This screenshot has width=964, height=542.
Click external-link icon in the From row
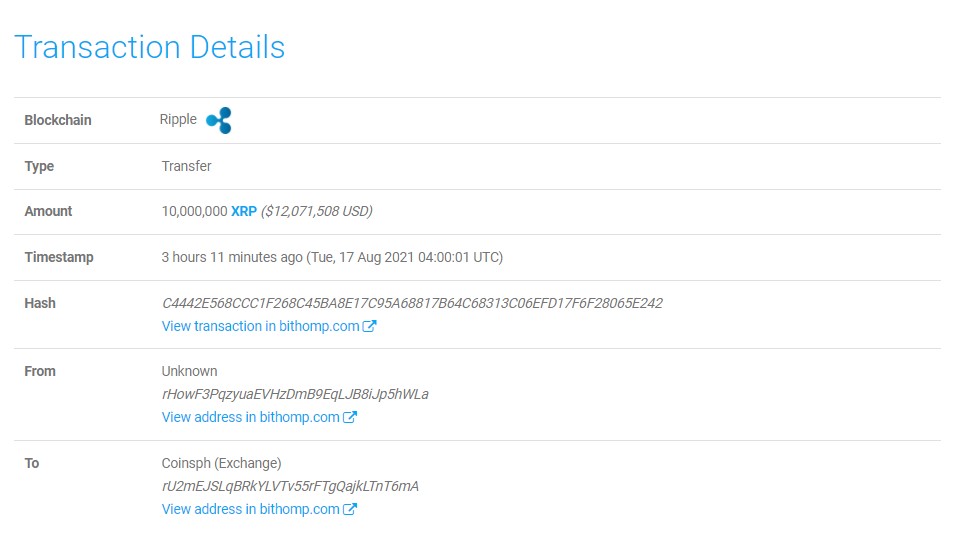tap(350, 417)
